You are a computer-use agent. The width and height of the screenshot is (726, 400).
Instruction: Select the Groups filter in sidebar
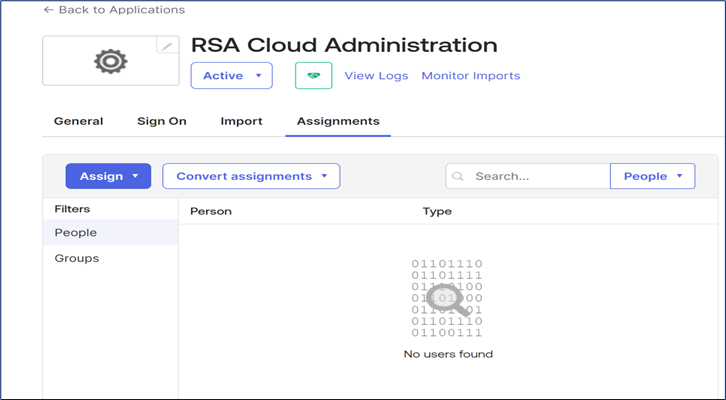77,258
